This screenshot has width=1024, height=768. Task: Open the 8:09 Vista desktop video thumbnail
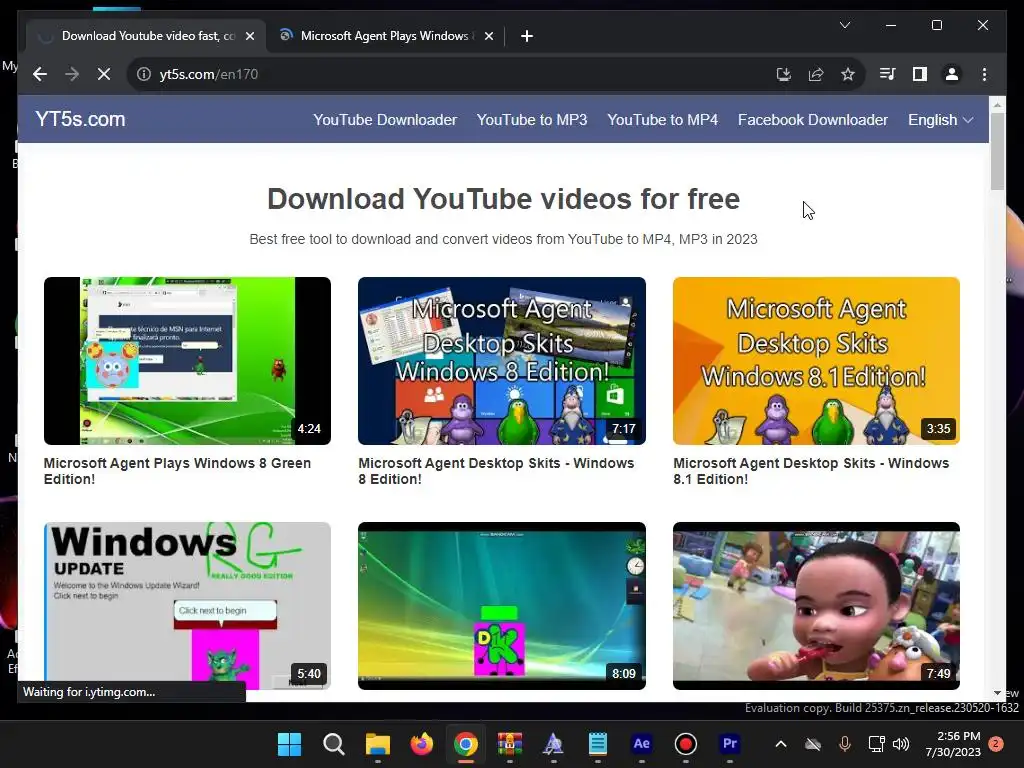502,605
